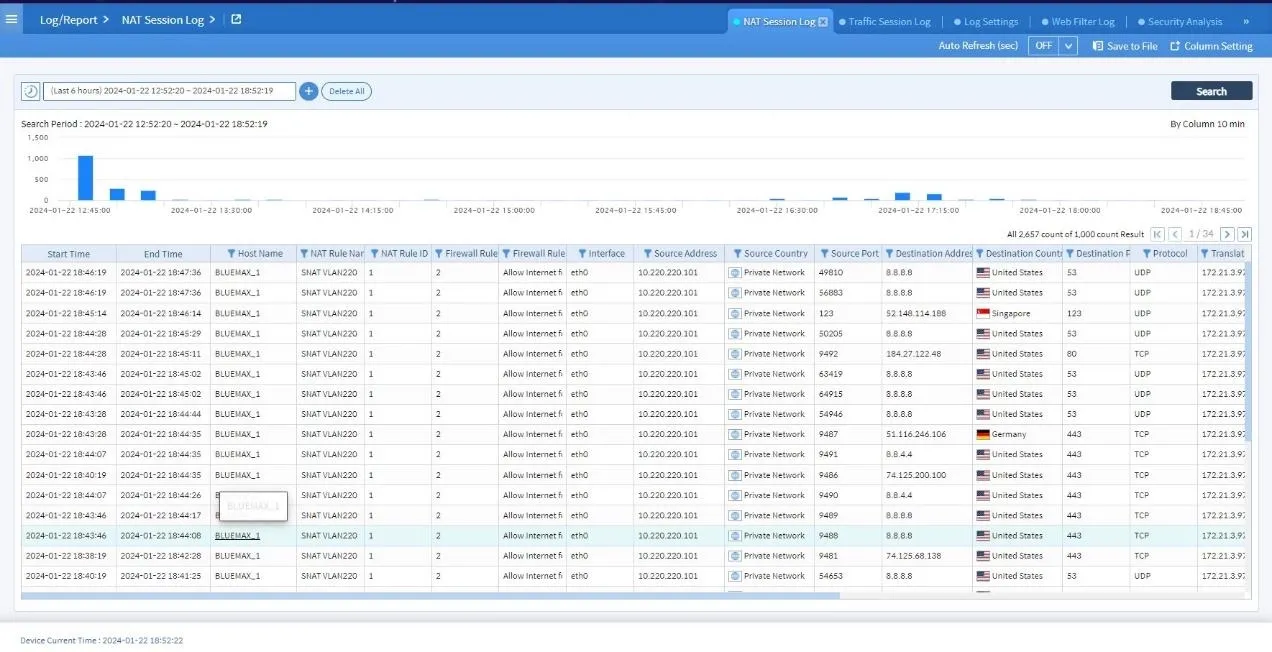1272x652 pixels.
Task: Filter the Protocol column using funnel icon
Action: (x=1146, y=254)
